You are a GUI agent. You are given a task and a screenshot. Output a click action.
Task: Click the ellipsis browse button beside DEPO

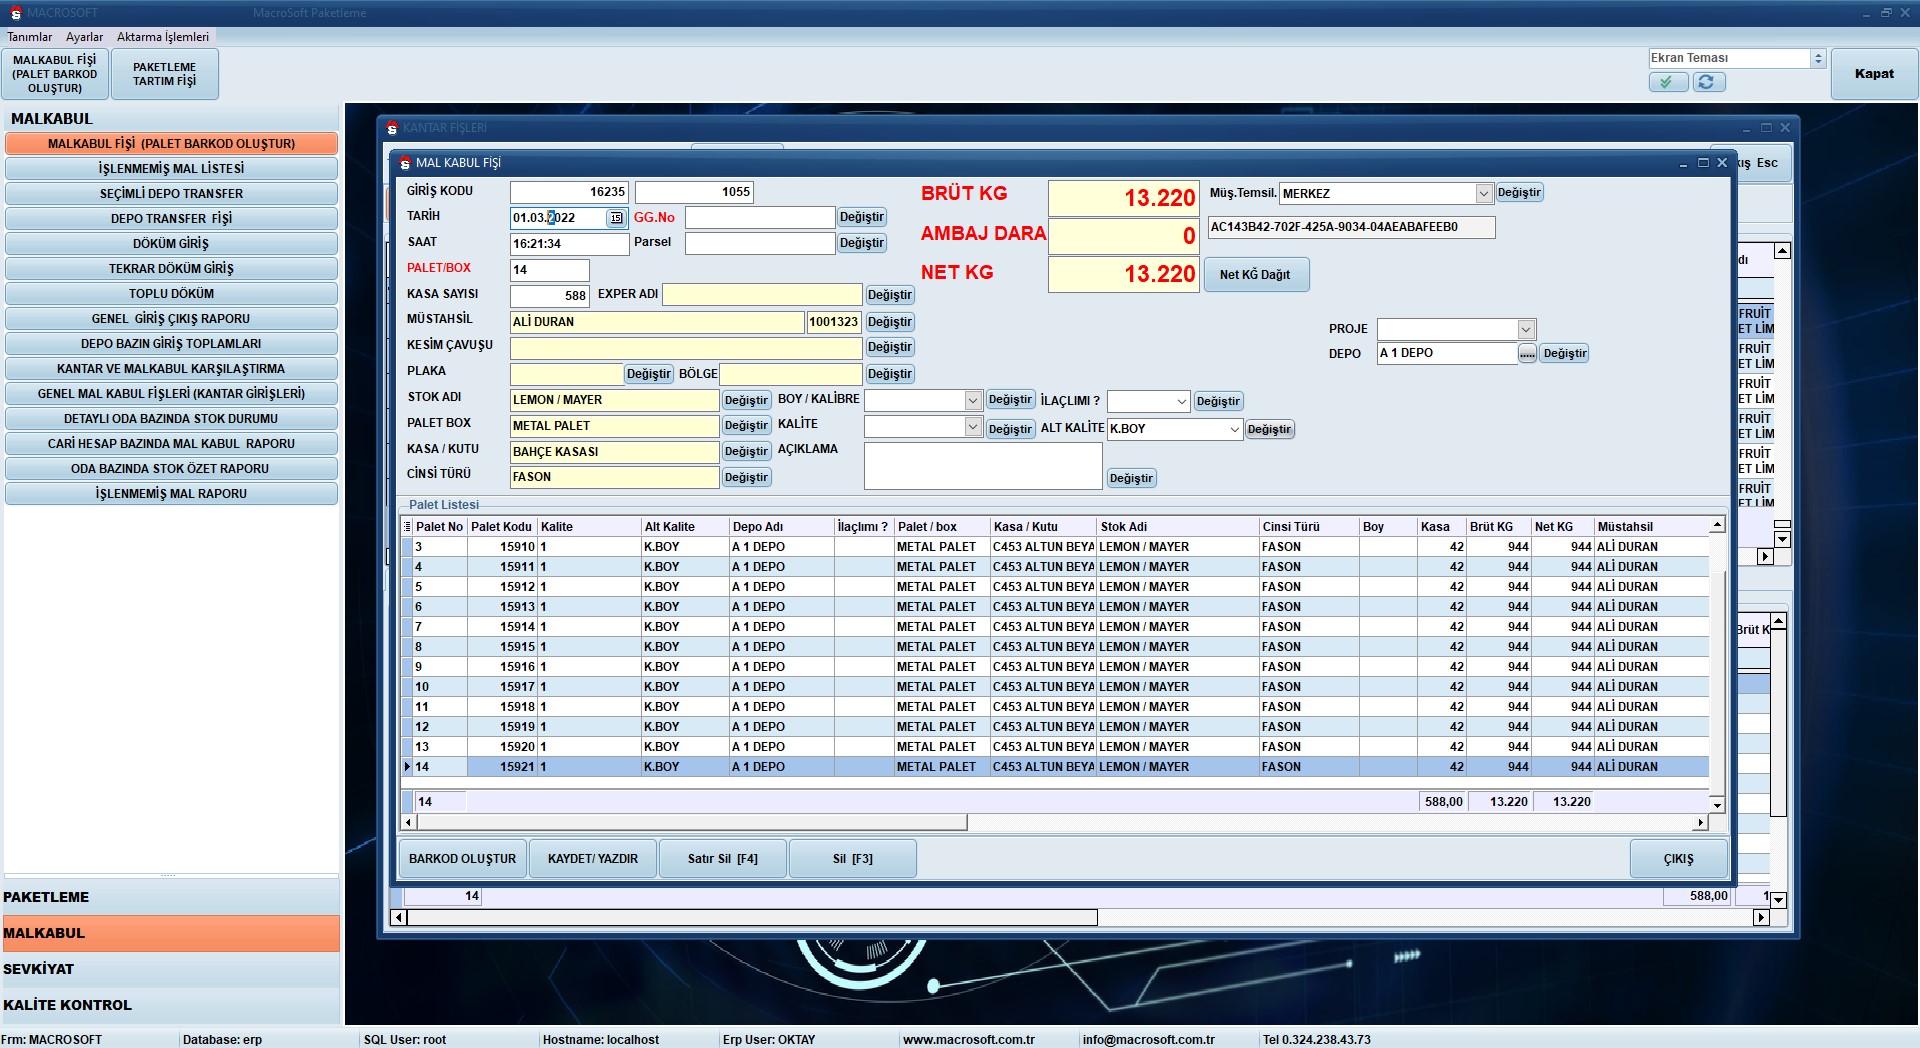[x=1527, y=354]
